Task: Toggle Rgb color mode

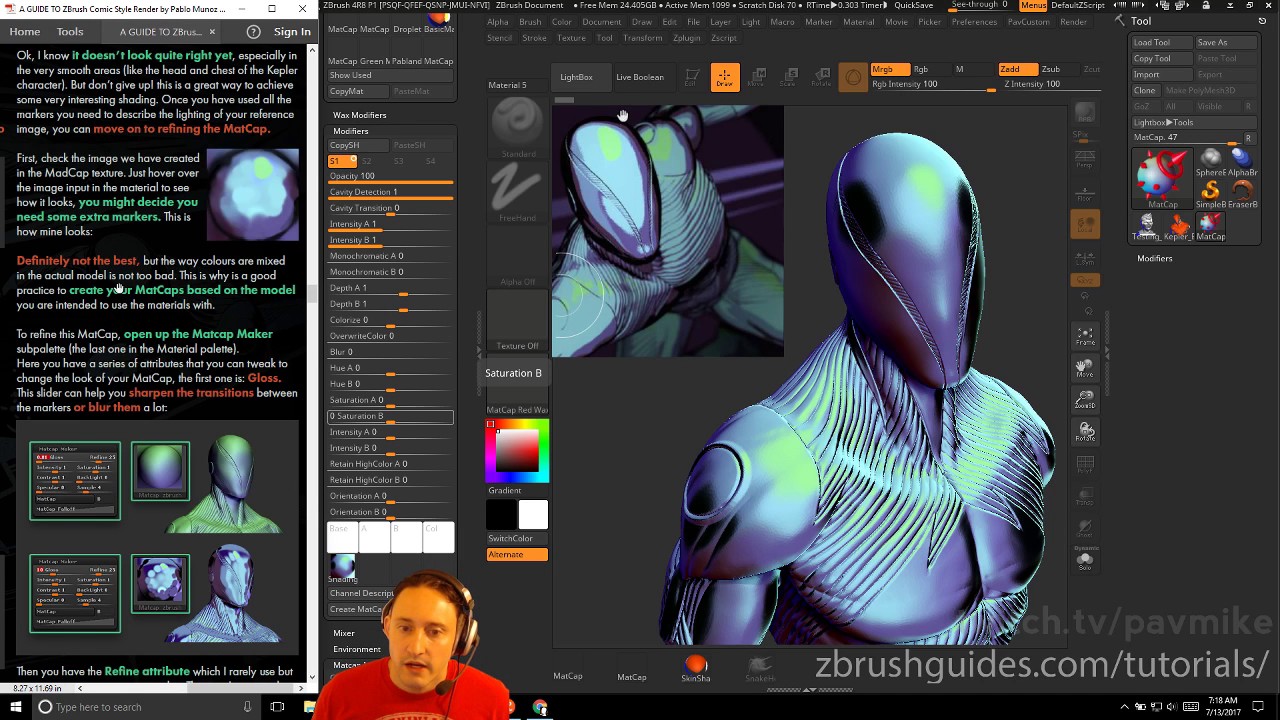Action: pyautogui.click(x=921, y=69)
